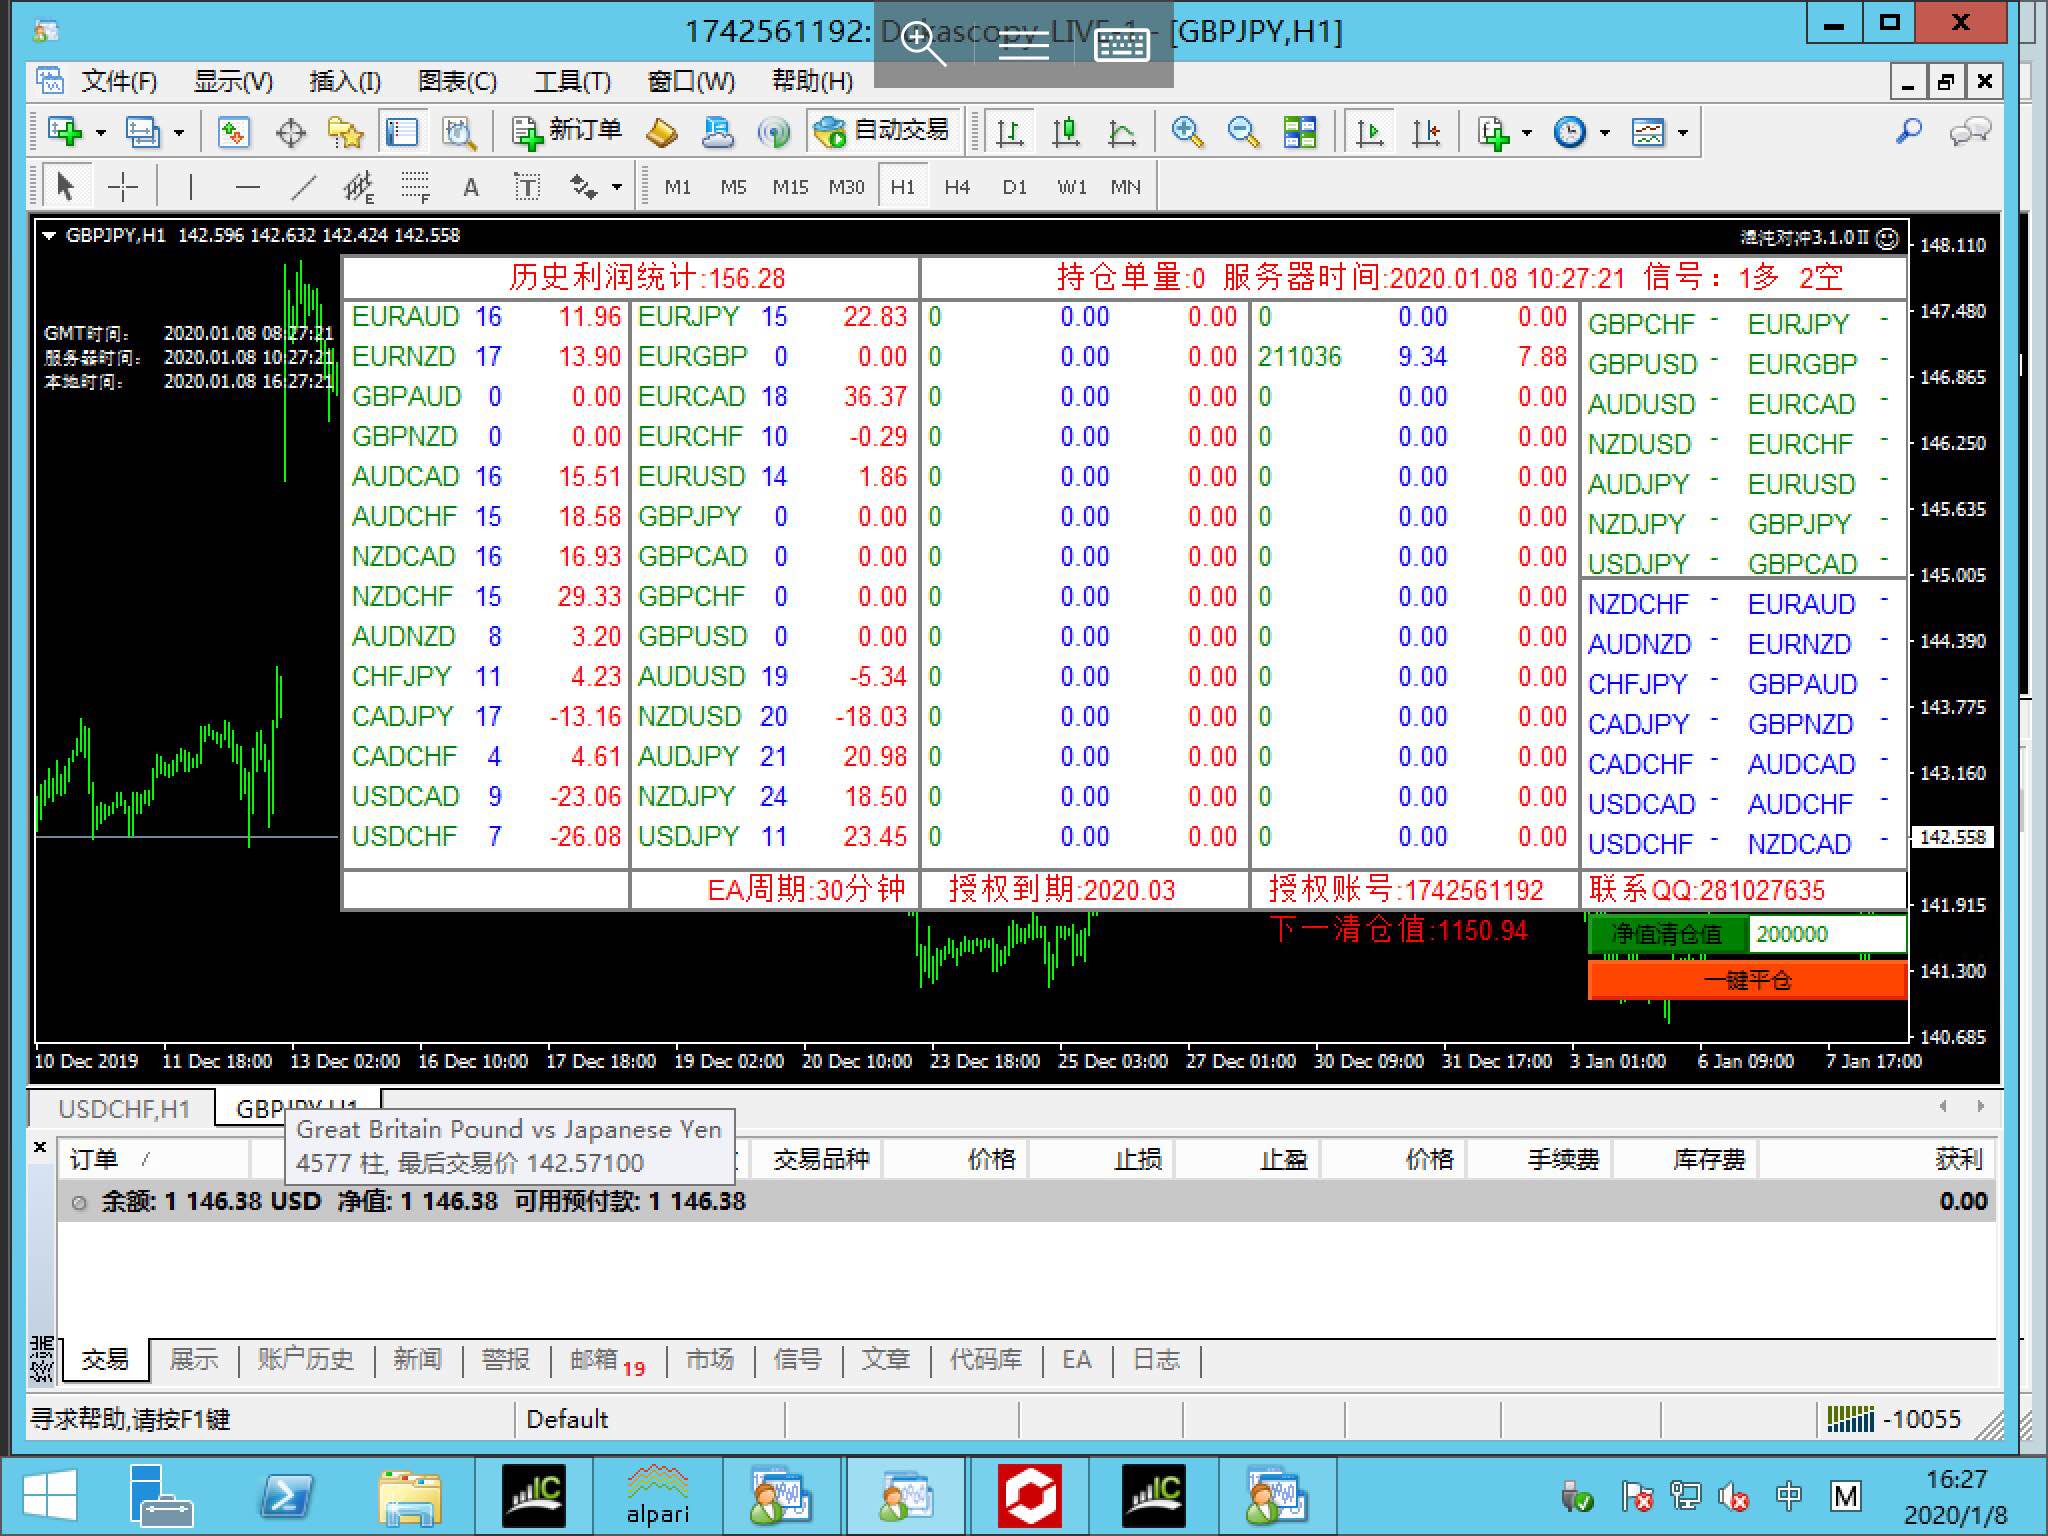The height and width of the screenshot is (1536, 2048).
Task: Toggle the chart shift button
Action: pos(1426,132)
